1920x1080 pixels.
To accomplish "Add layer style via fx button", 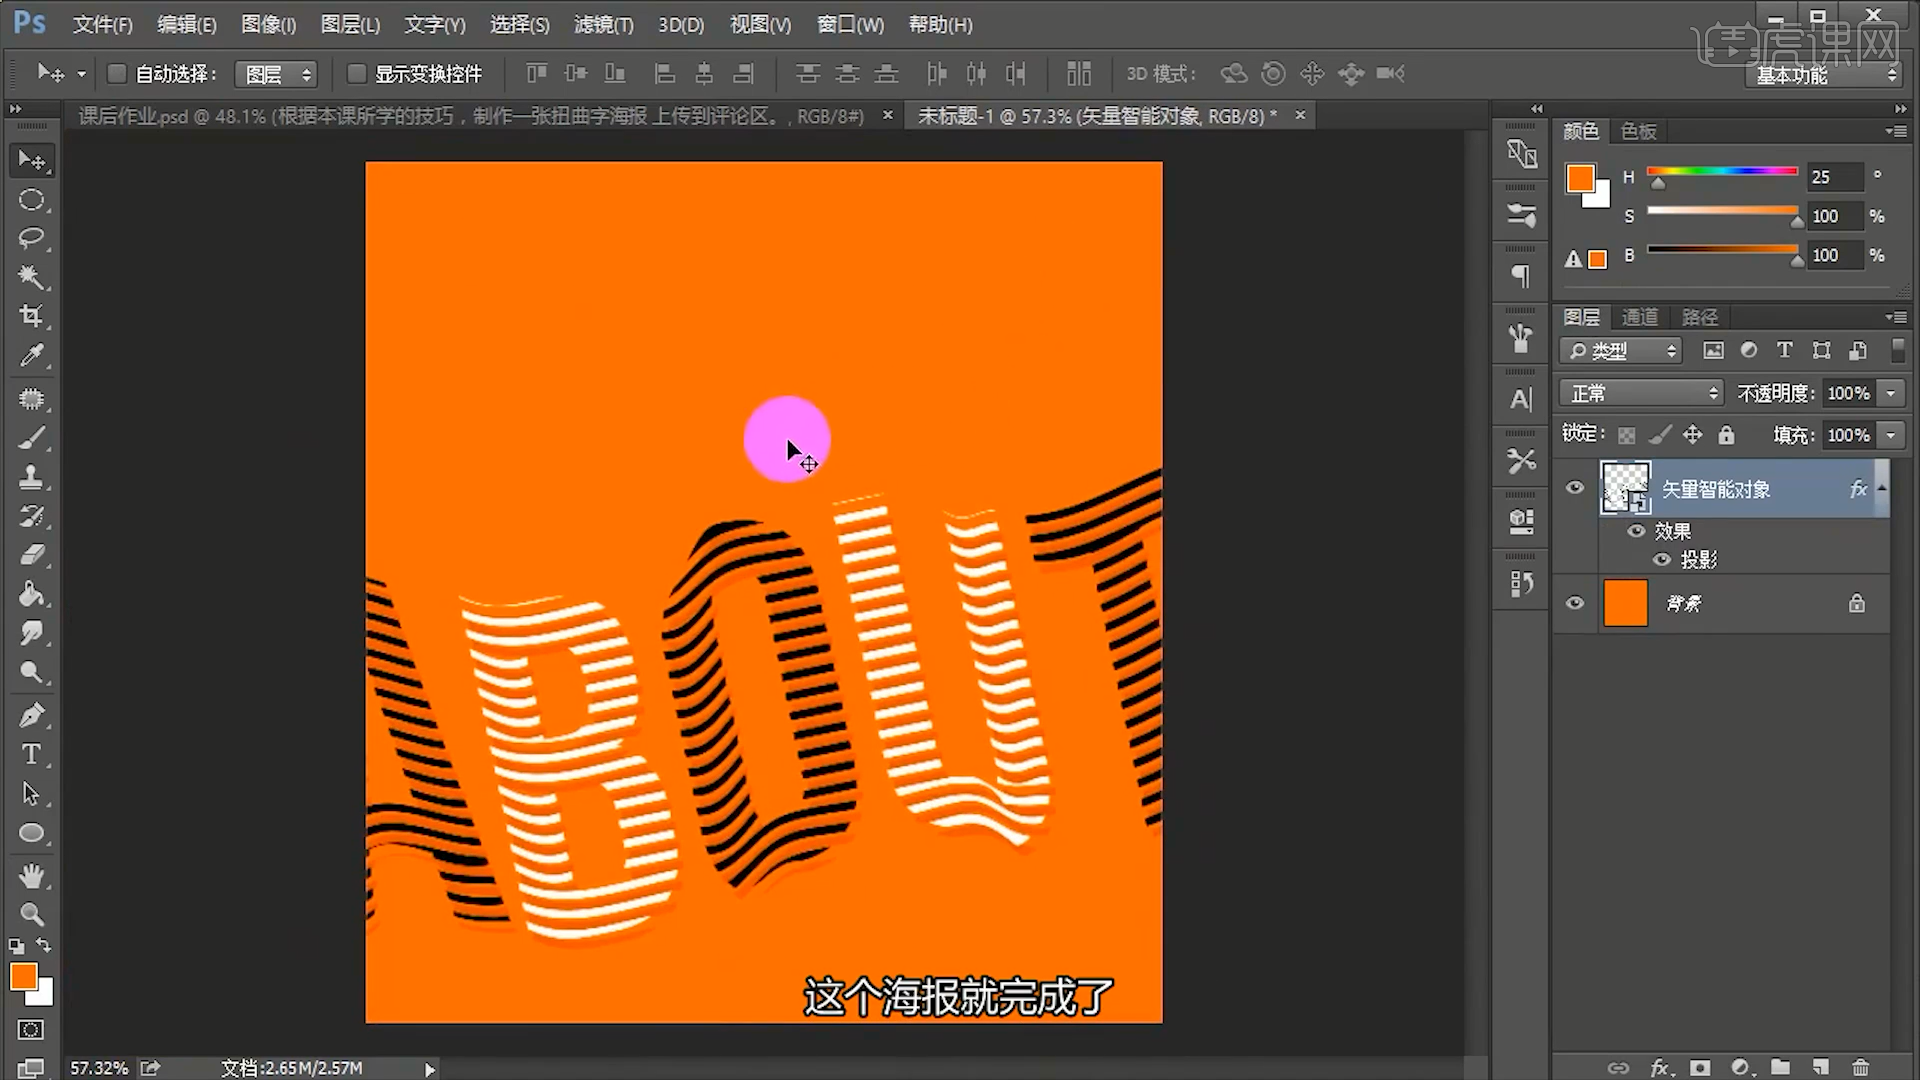I will pos(1660,1067).
